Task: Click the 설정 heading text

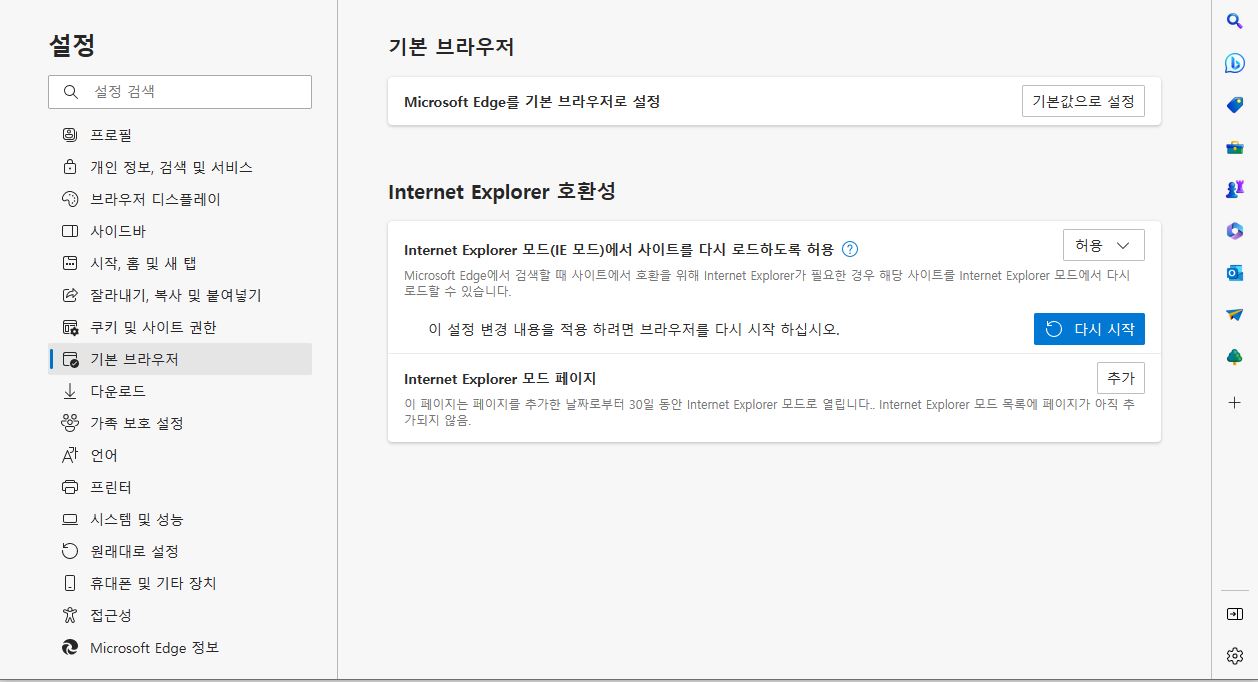Action: tap(72, 45)
